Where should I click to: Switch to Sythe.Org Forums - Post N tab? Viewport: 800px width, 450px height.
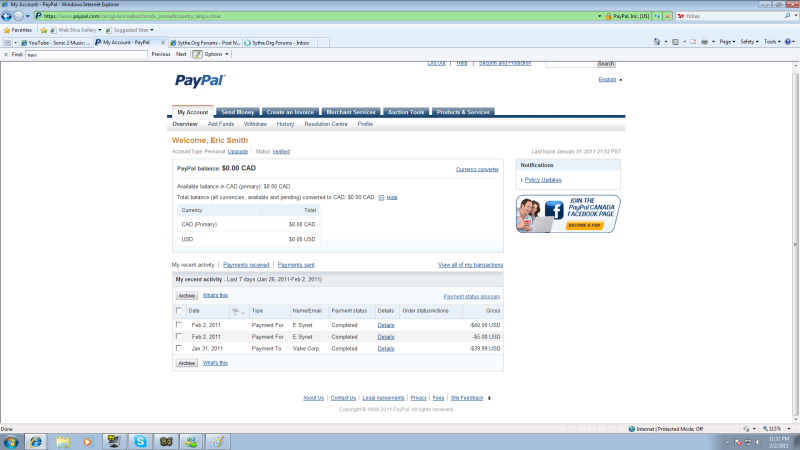pyautogui.click(x=205, y=43)
